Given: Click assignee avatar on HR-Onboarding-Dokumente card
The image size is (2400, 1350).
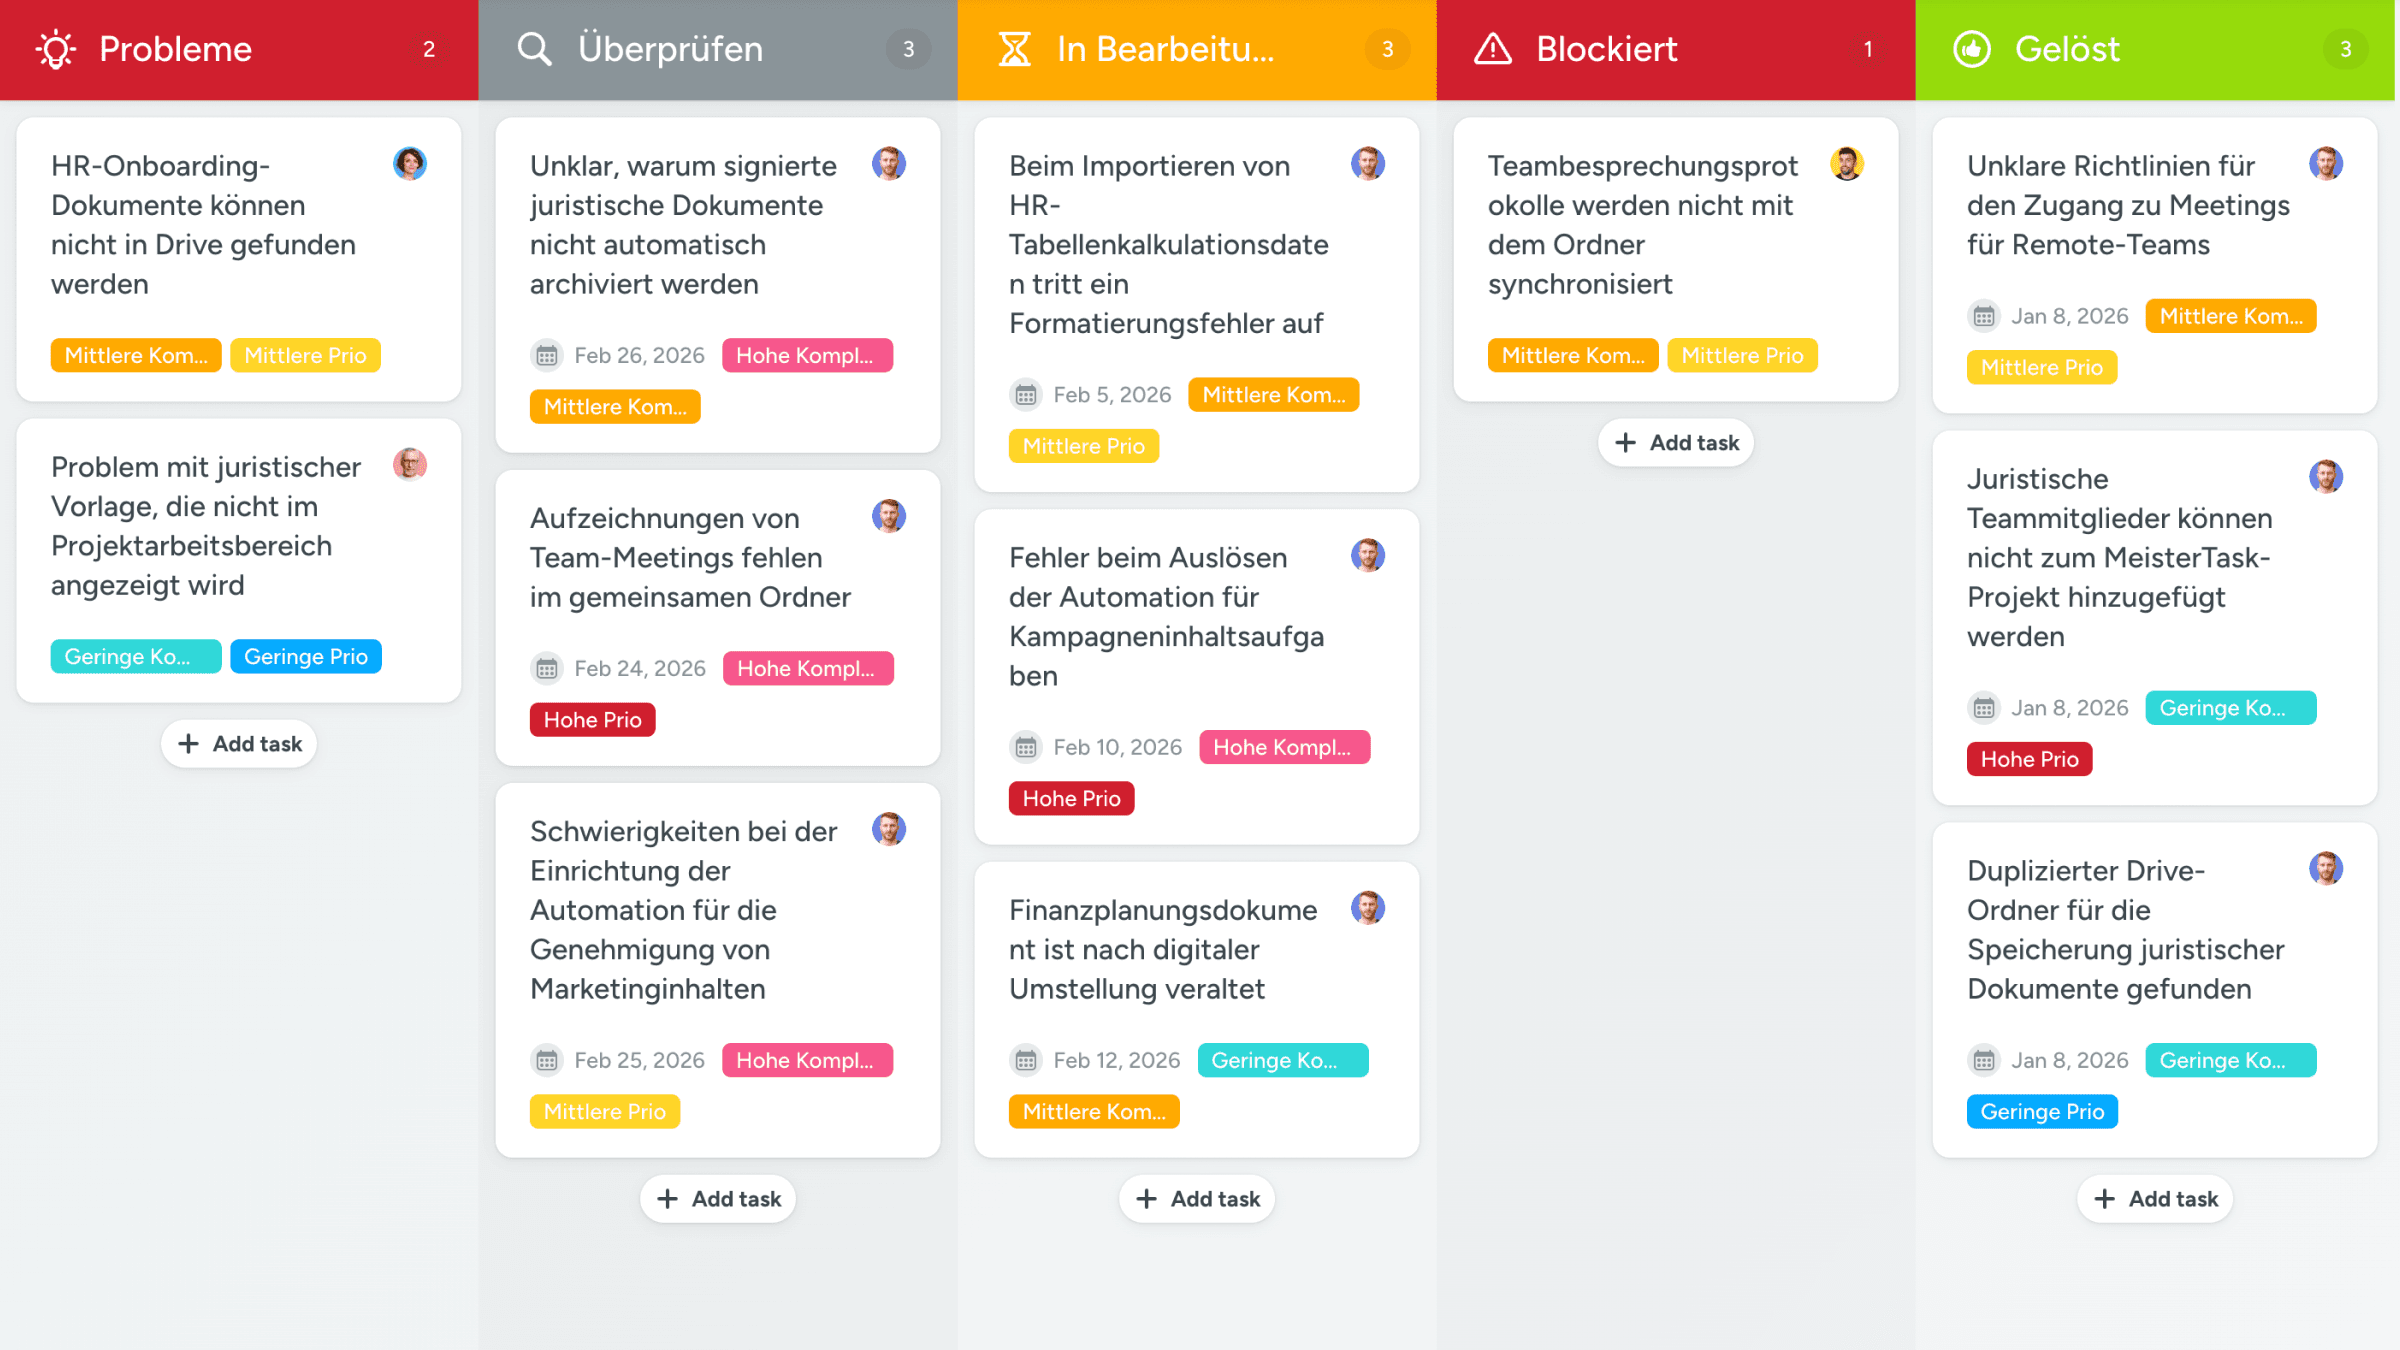Looking at the screenshot, I should point(409,164).
